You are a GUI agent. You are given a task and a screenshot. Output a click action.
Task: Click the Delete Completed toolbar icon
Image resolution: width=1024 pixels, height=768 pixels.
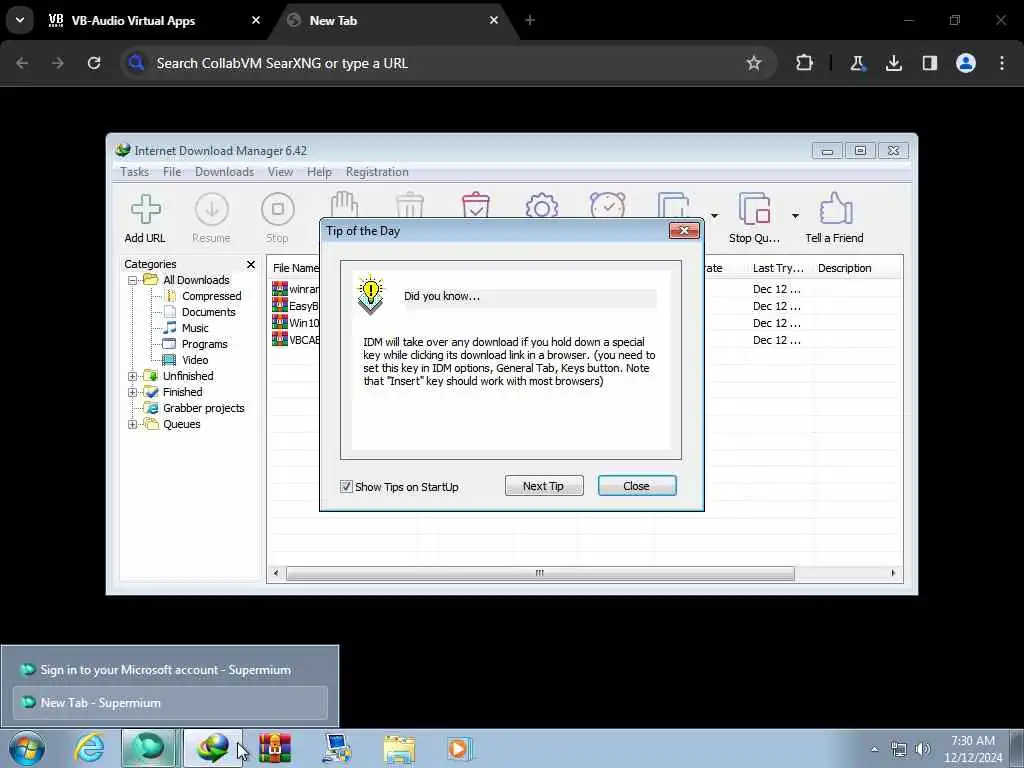pyautogui.click(x=476, y=204)
